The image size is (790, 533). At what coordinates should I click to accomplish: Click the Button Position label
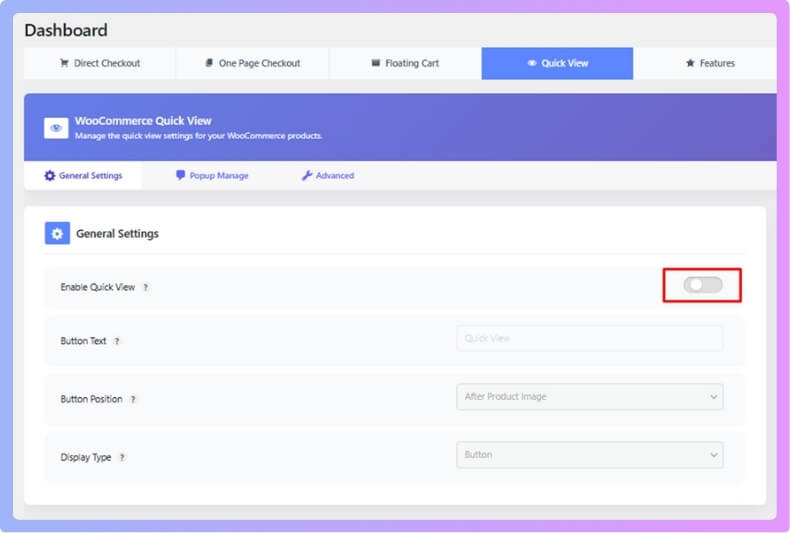coord(91,399)
